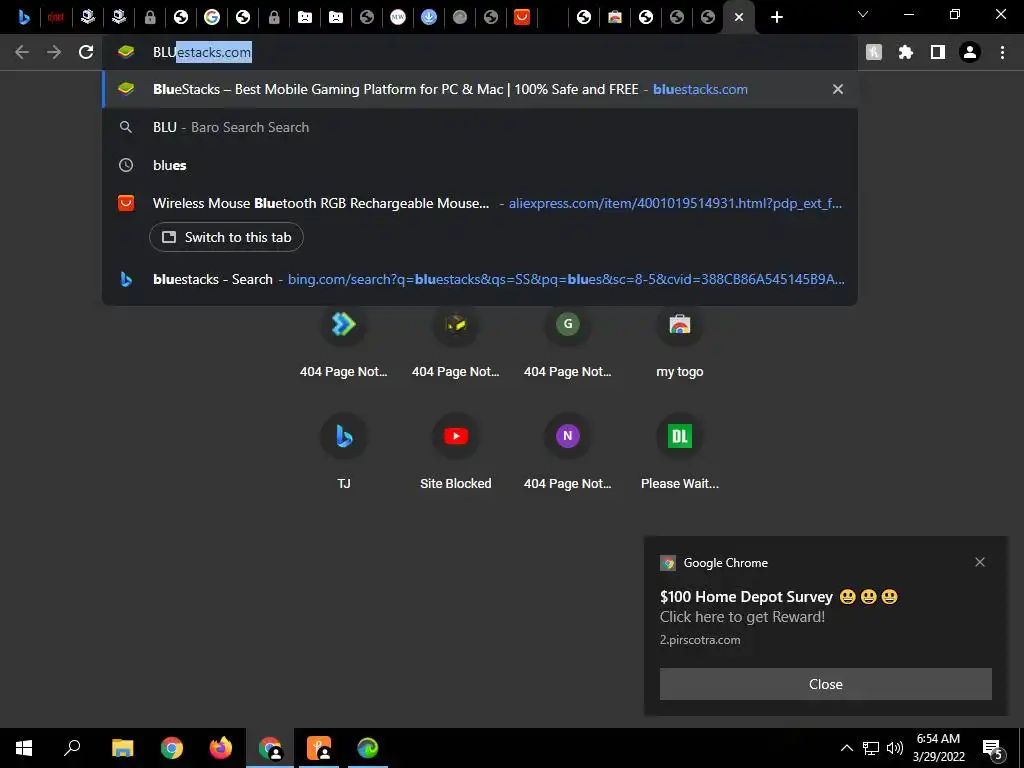Click the 'Close' button in notification

pyautogui.click(x=825, y=684)
